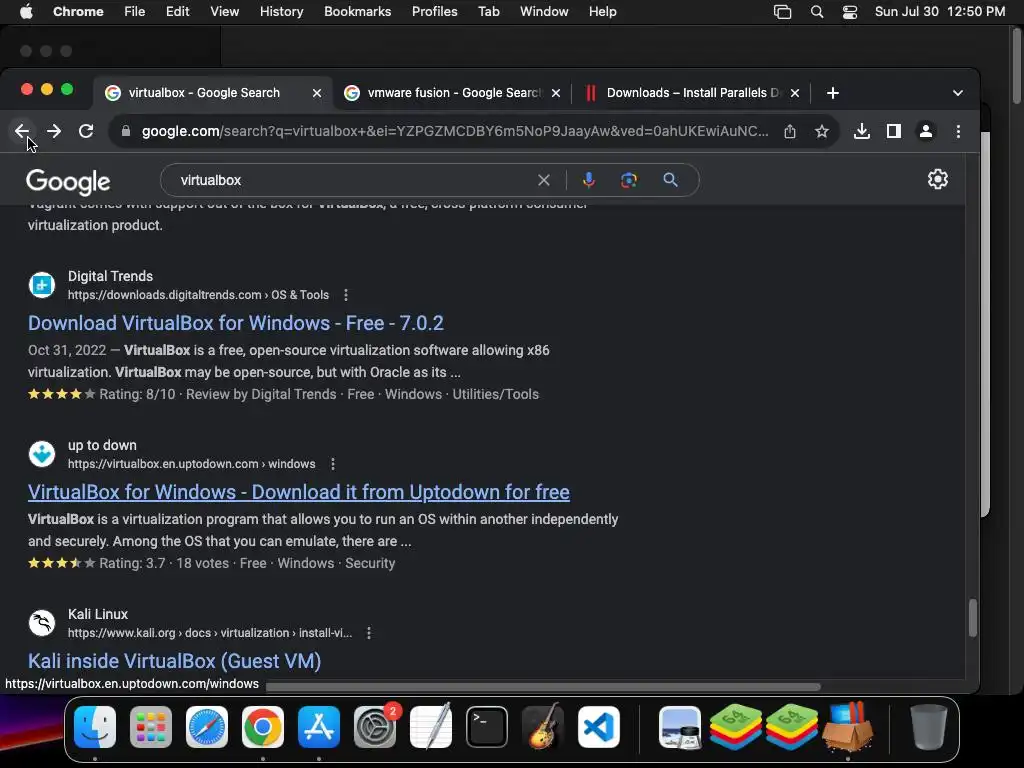
Task: Click the share page icon in address bar
Action: coord(790,131)
